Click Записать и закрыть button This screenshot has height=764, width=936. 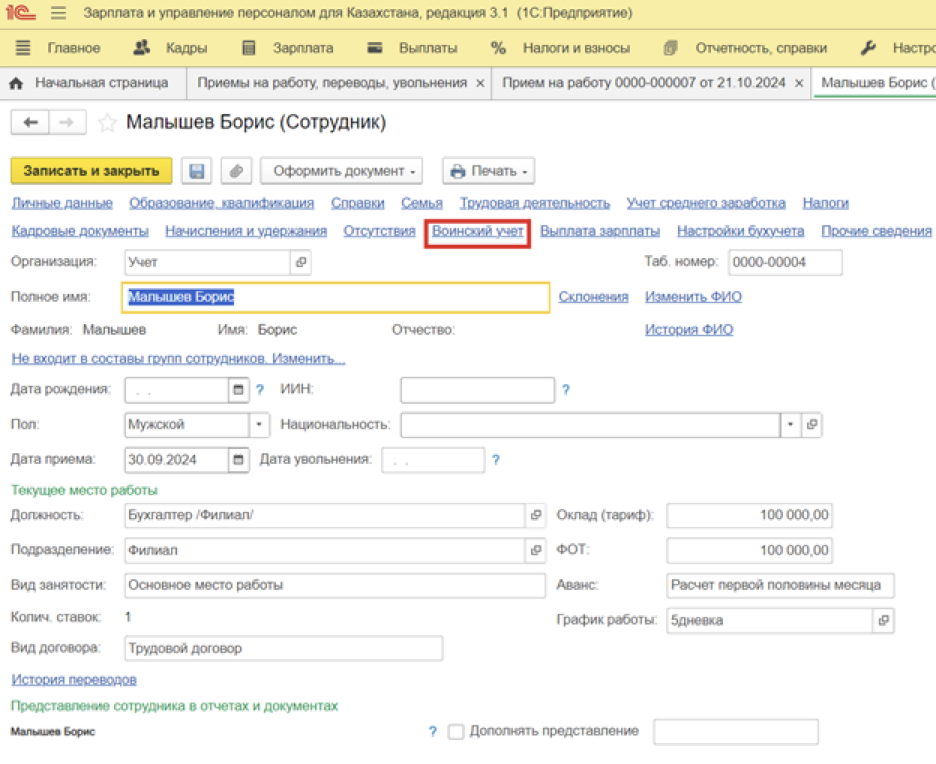(x=91, y=171)
